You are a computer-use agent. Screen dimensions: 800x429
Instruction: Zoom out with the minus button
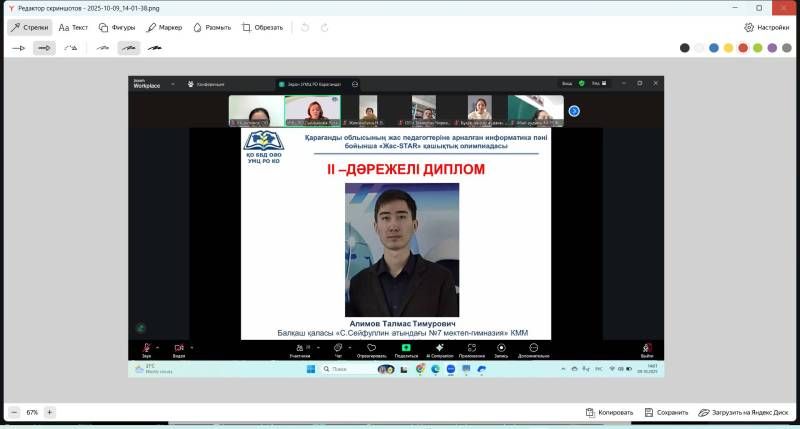[x=14, y=412]
